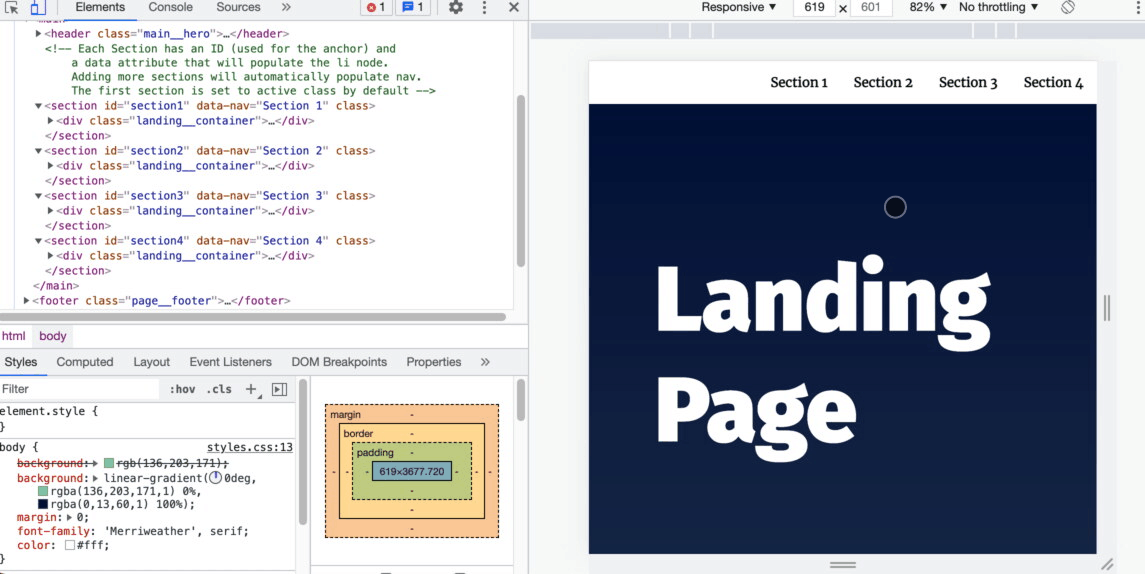Open the Styles pane tab
The image size is (1145, 574).
tap(20, 362)
